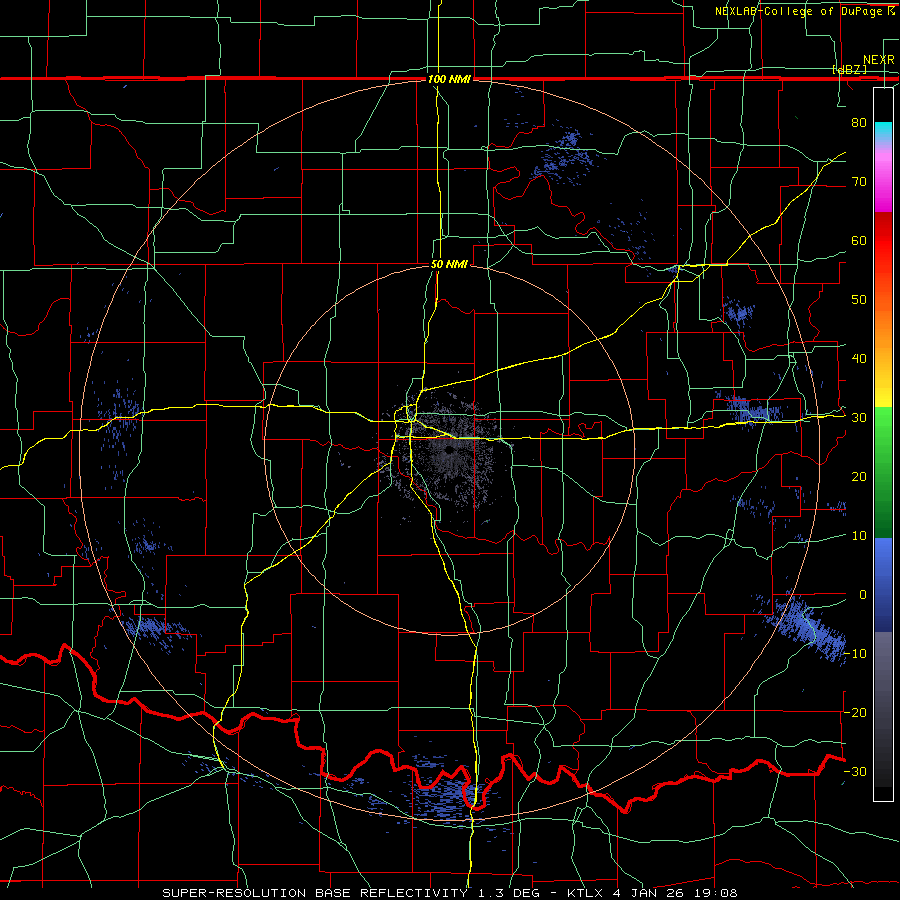This screenshot has height=900, width=900.
Task: Click the -20 value on the dBZ scale
Action: pyautogui.click(x=855, y=712)
